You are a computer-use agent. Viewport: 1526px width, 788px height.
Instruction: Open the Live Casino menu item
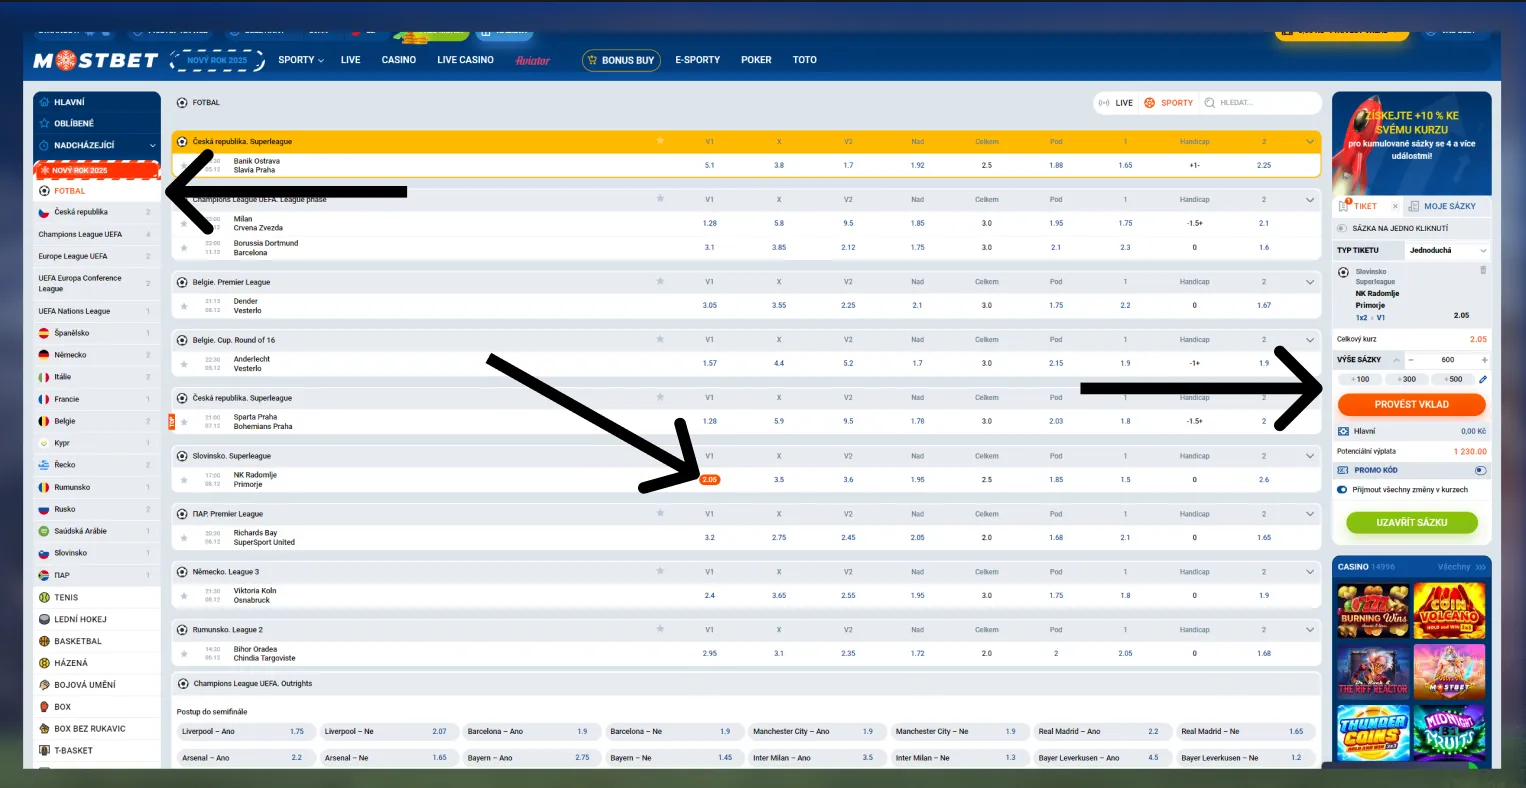point(465,60)
